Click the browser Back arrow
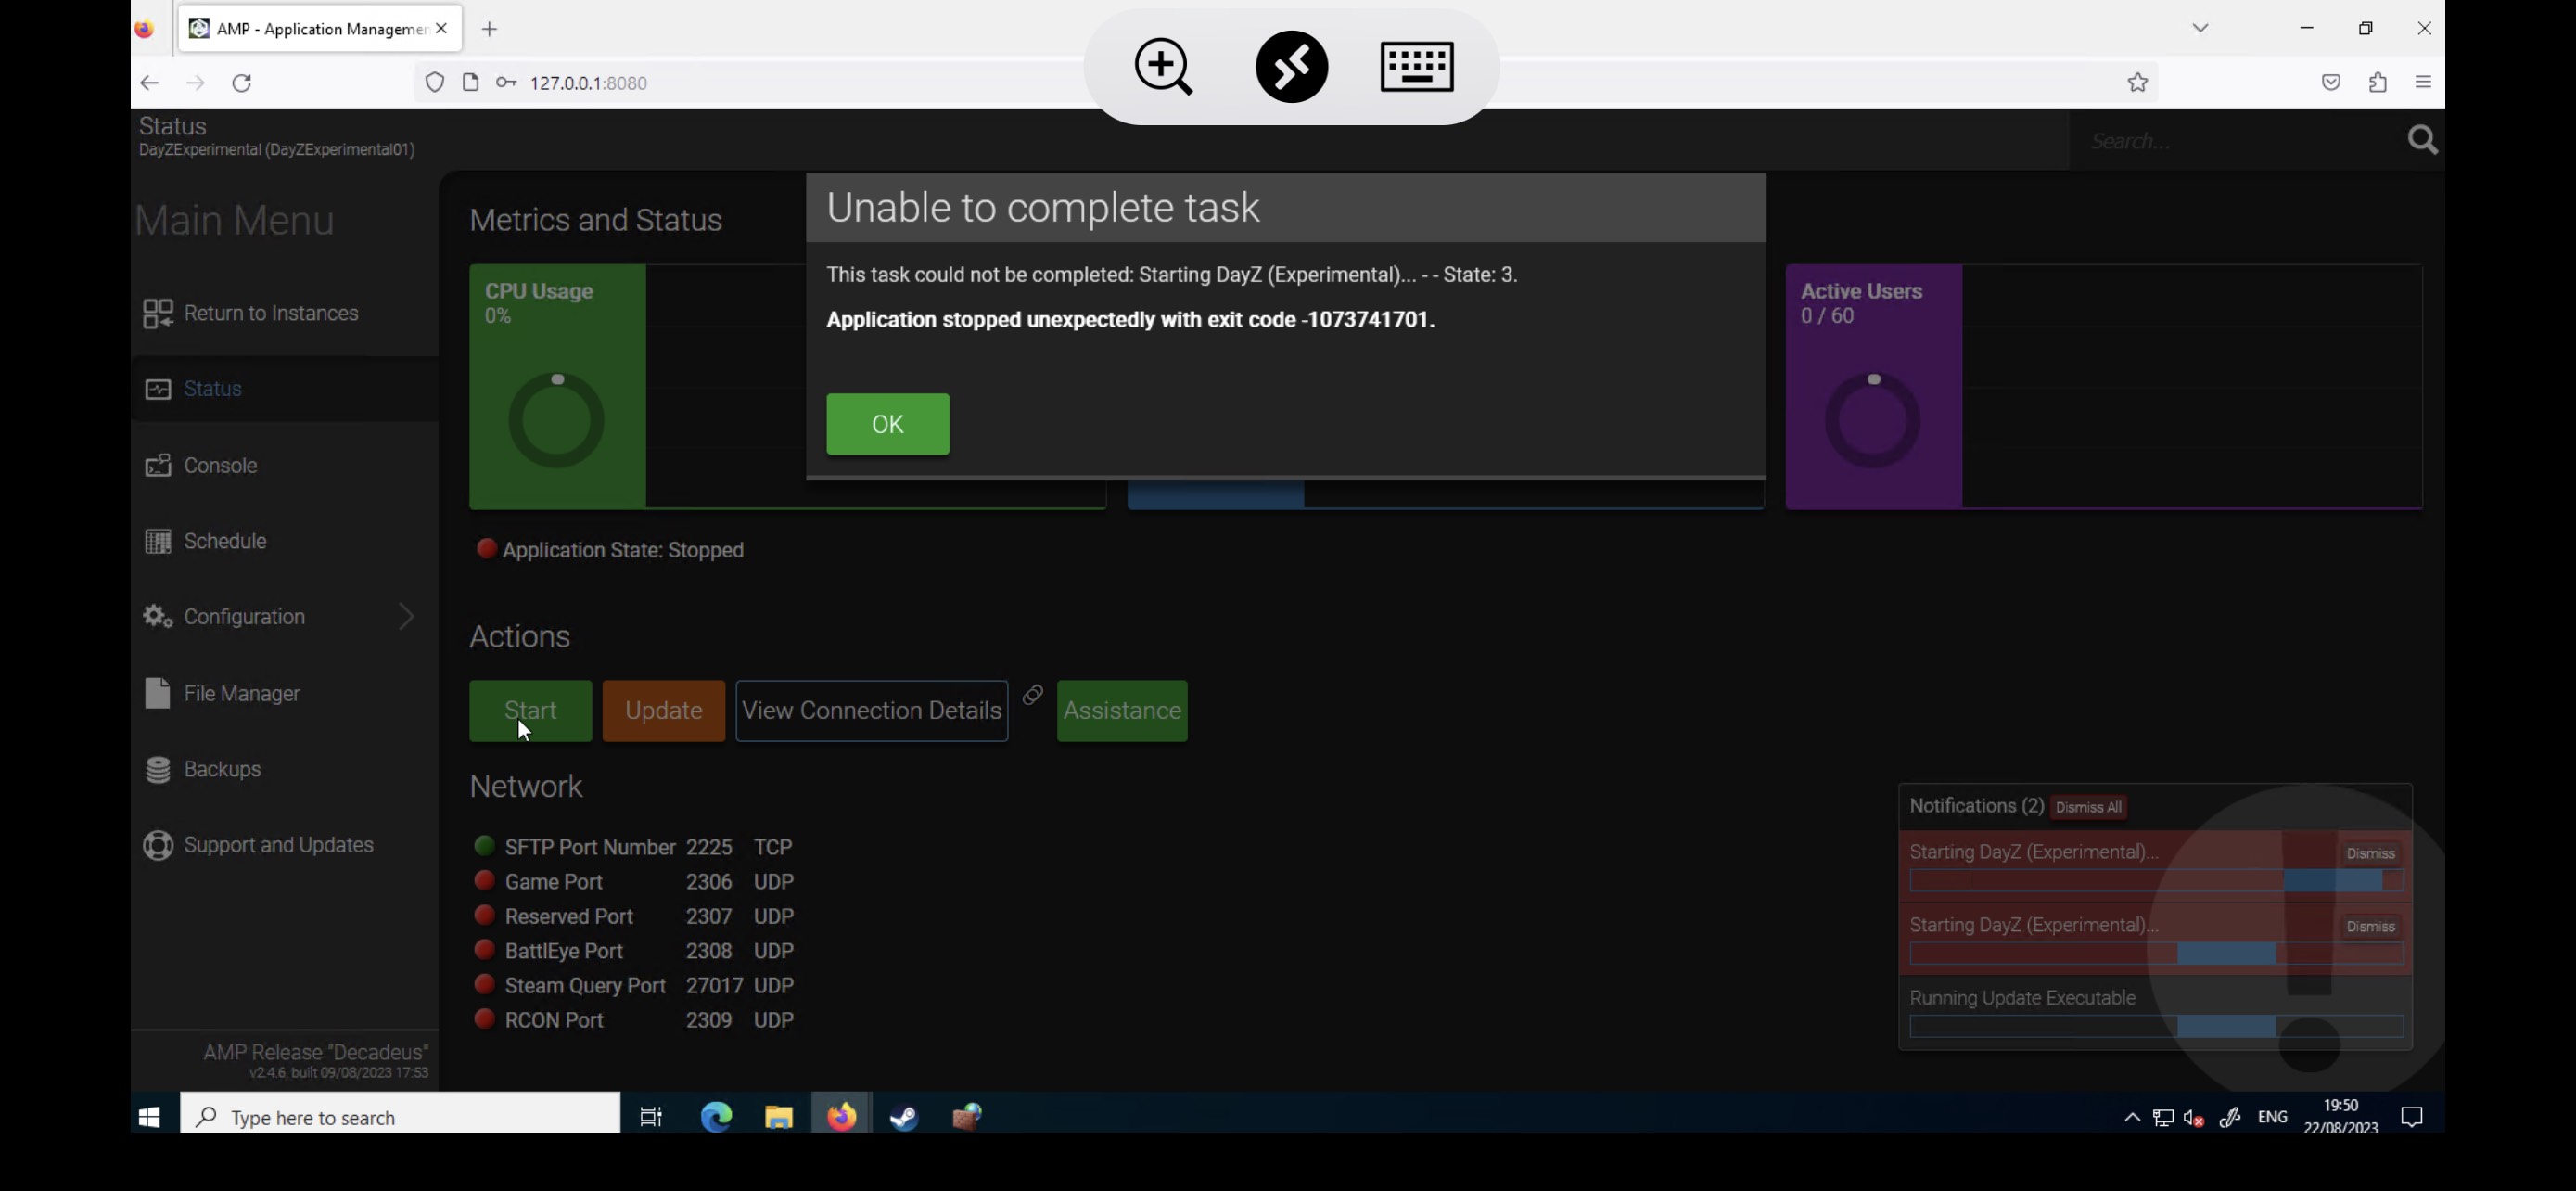This screenshot has height=1191, width=2576. (x=149, y=83)
